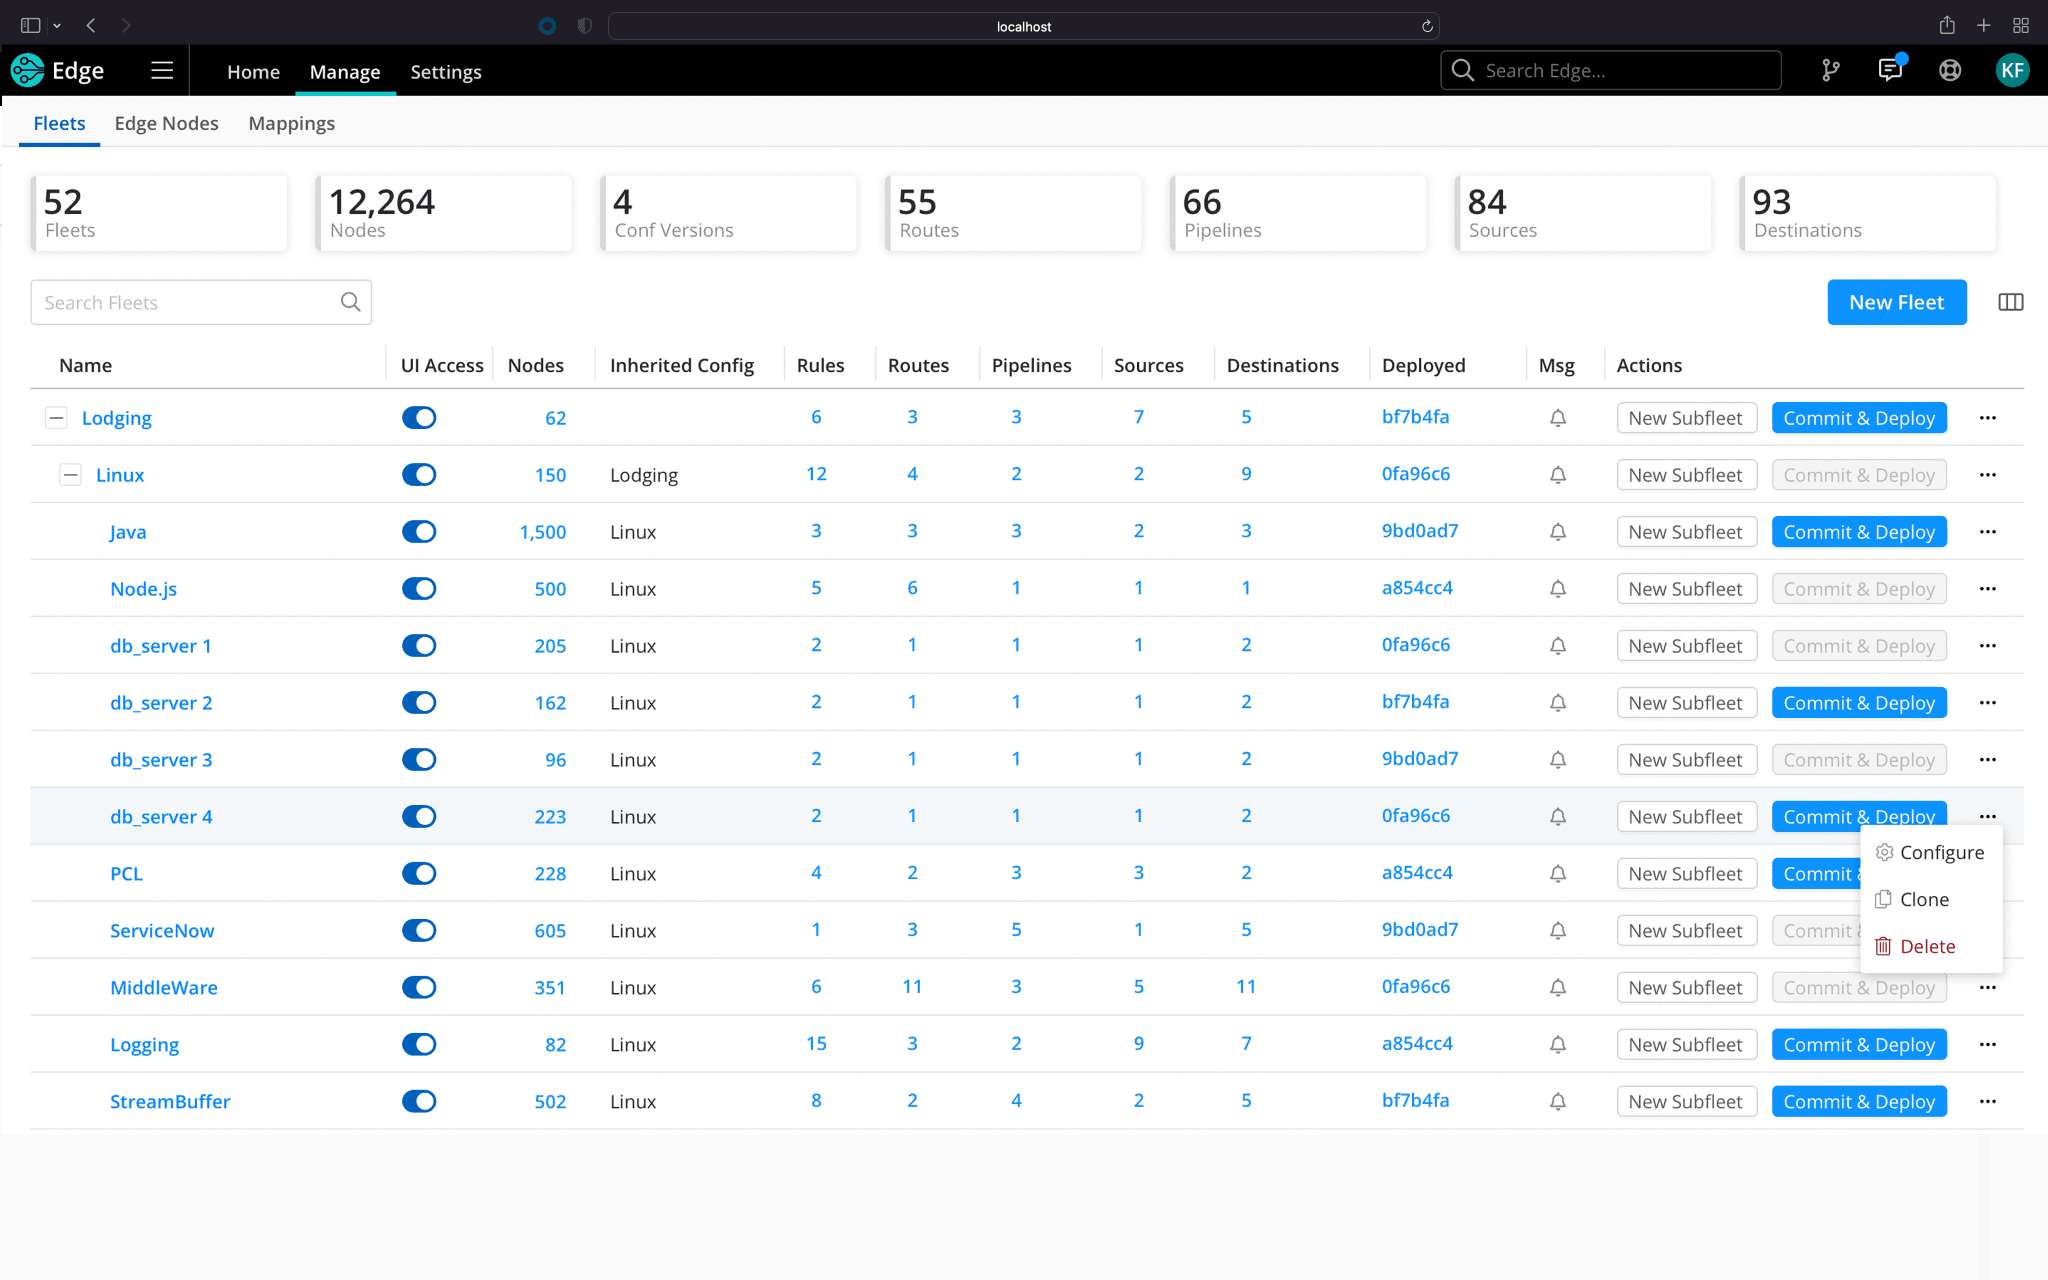2048x1280 pixels.
Task: Turn off UI Access for Logging
Action: pyautogui.click(x=419, y=1045)
